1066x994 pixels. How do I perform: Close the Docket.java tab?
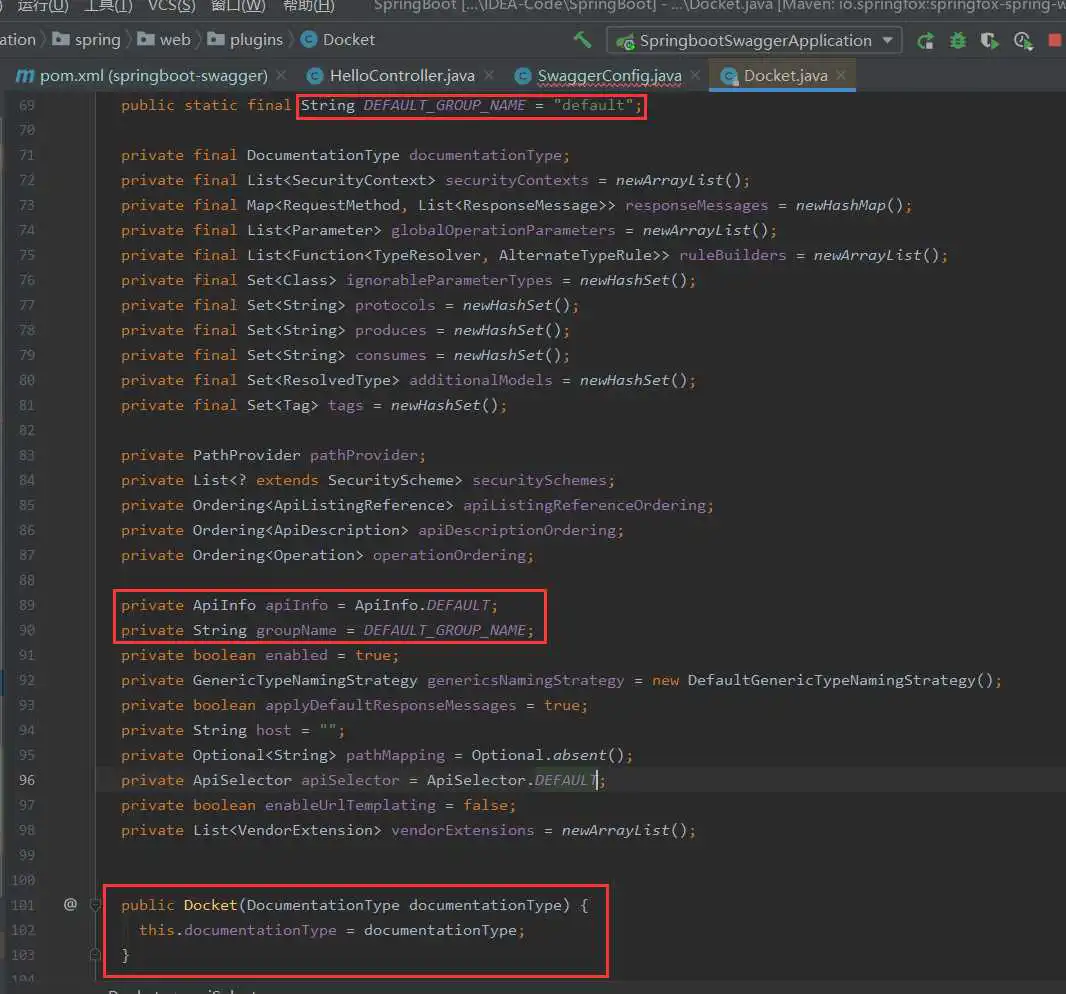pyautogui.click(x=842, y=76)
